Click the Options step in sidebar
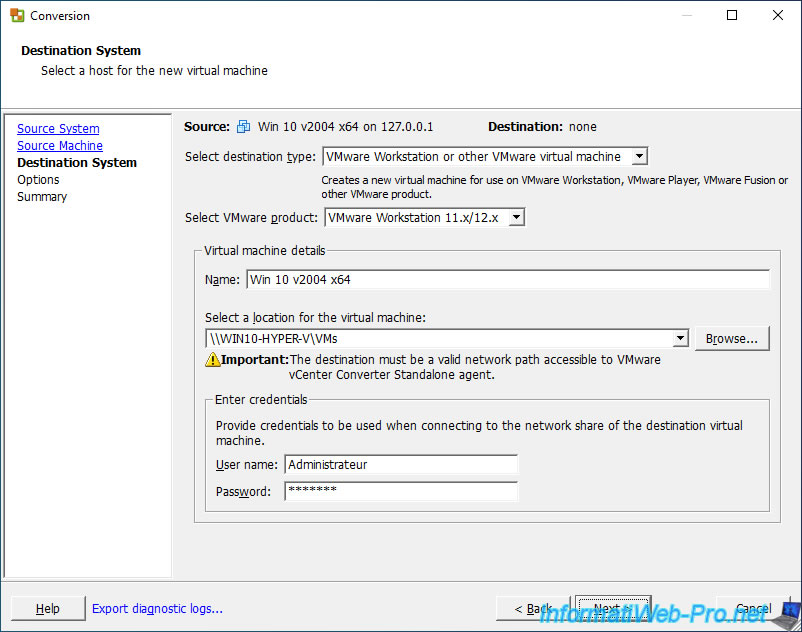 [38, 179]
